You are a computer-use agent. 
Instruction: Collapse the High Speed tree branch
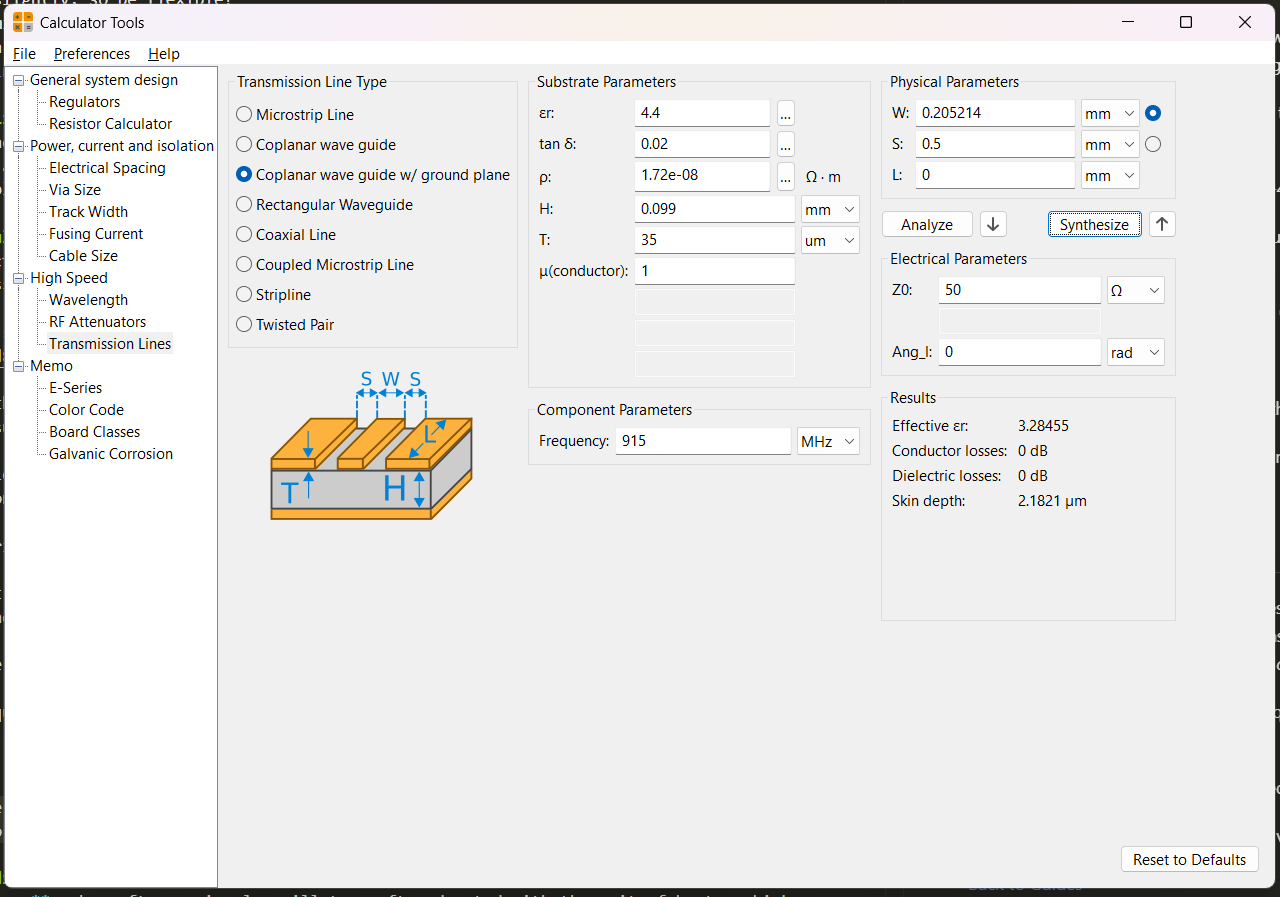[x=16, y=277]
